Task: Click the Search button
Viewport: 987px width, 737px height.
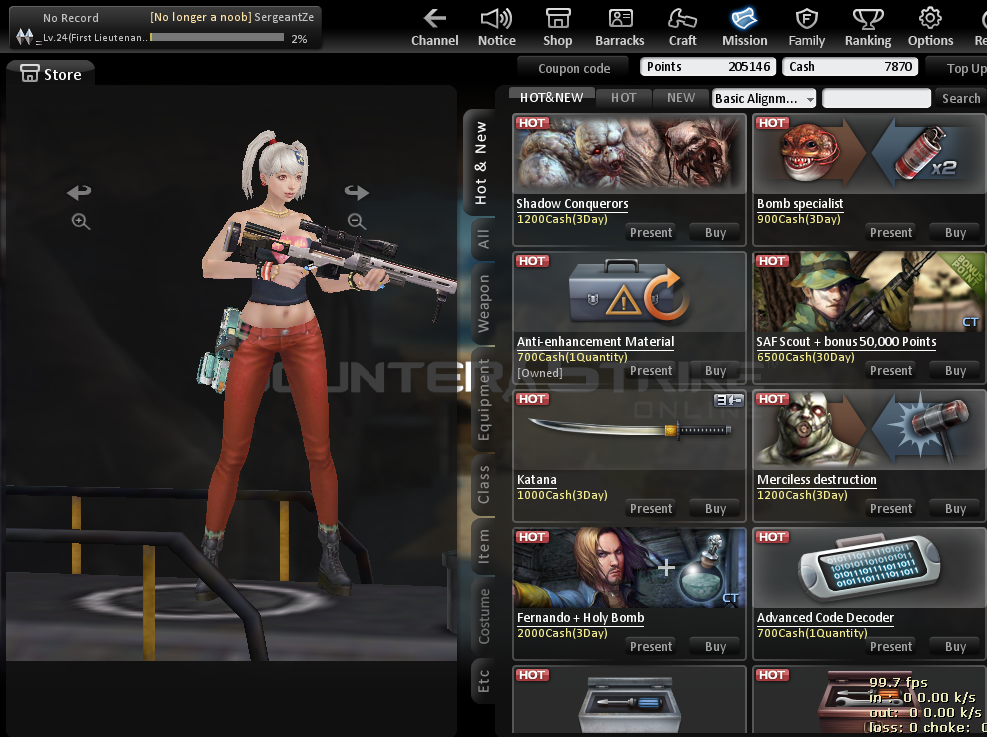Action: pos(961,98)
